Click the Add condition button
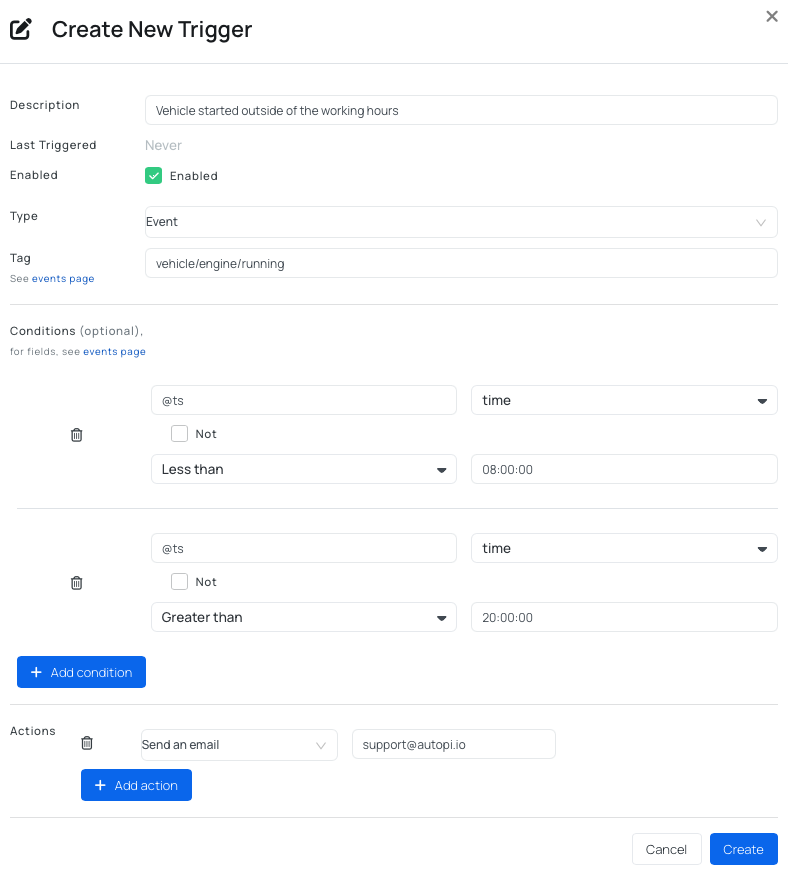788x877 pixels. (81, 672)
